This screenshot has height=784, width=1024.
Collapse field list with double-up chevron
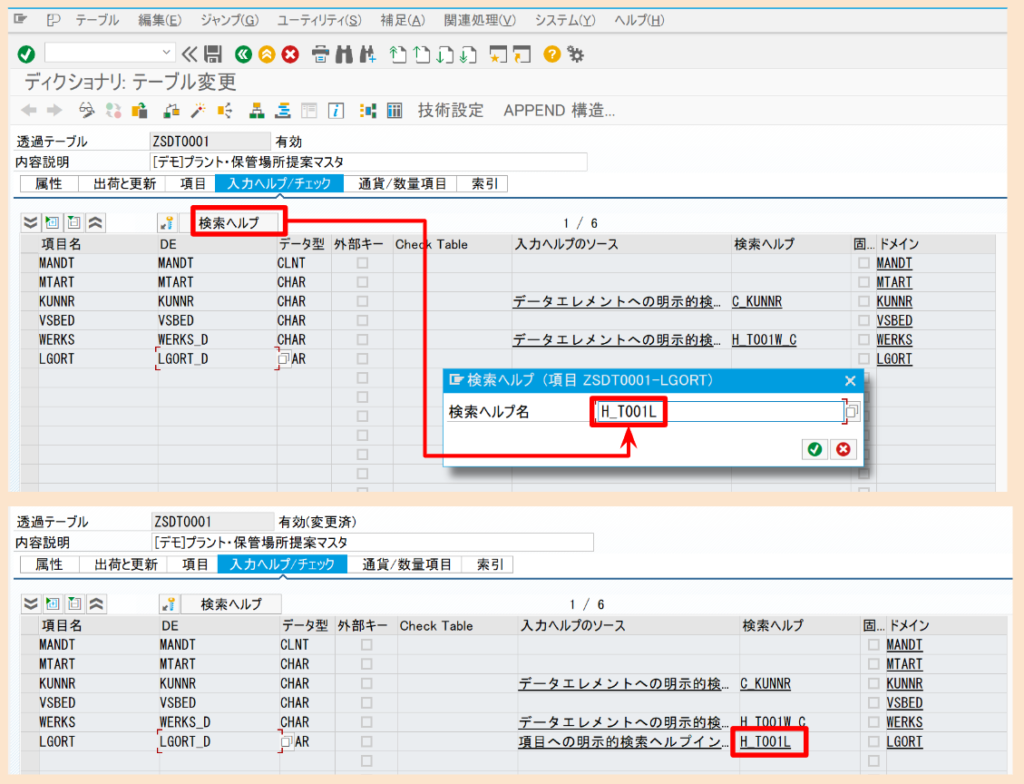tap(94, 224)
